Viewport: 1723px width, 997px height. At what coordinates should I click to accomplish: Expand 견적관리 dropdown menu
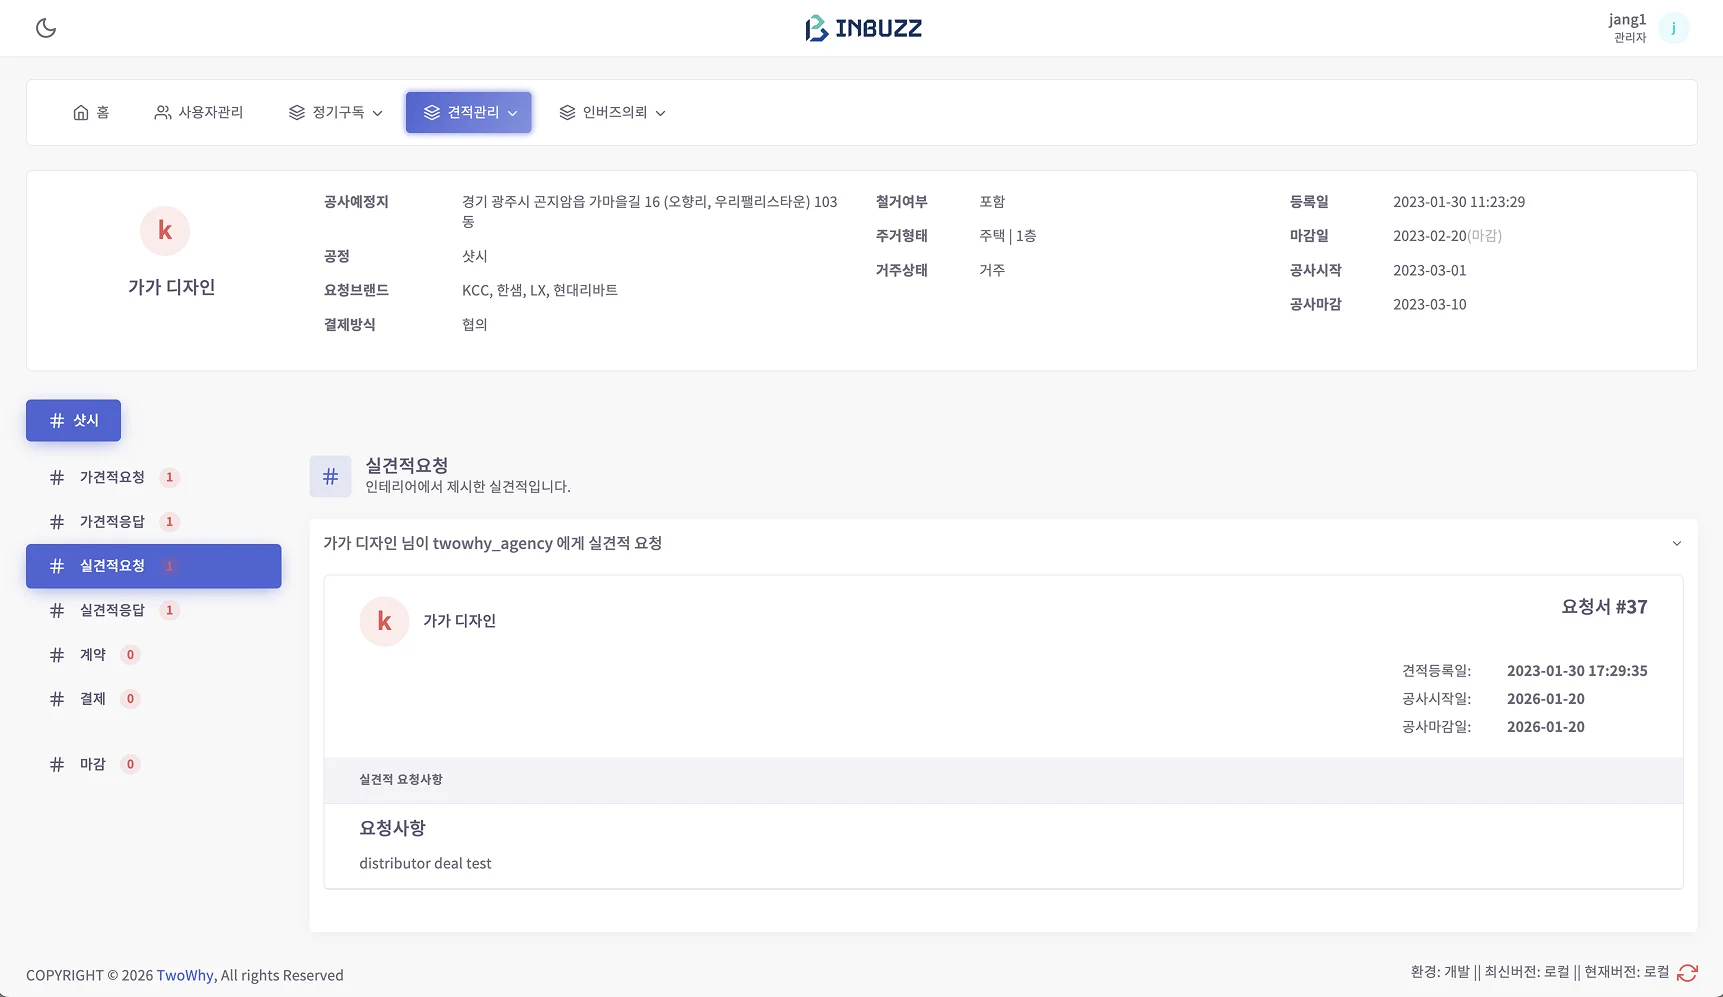469,112
